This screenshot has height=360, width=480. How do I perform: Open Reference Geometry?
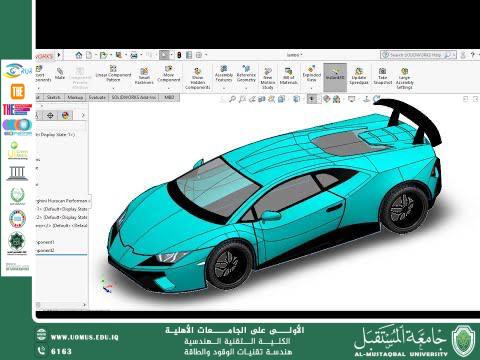pyautogui.click(x=246, y=73)
